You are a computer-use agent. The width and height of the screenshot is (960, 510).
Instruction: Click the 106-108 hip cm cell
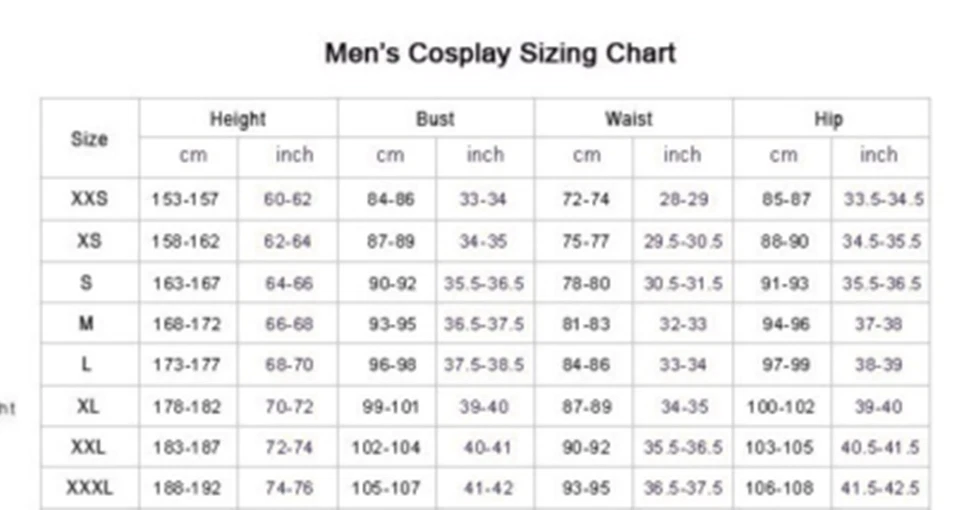coord(779,488)
